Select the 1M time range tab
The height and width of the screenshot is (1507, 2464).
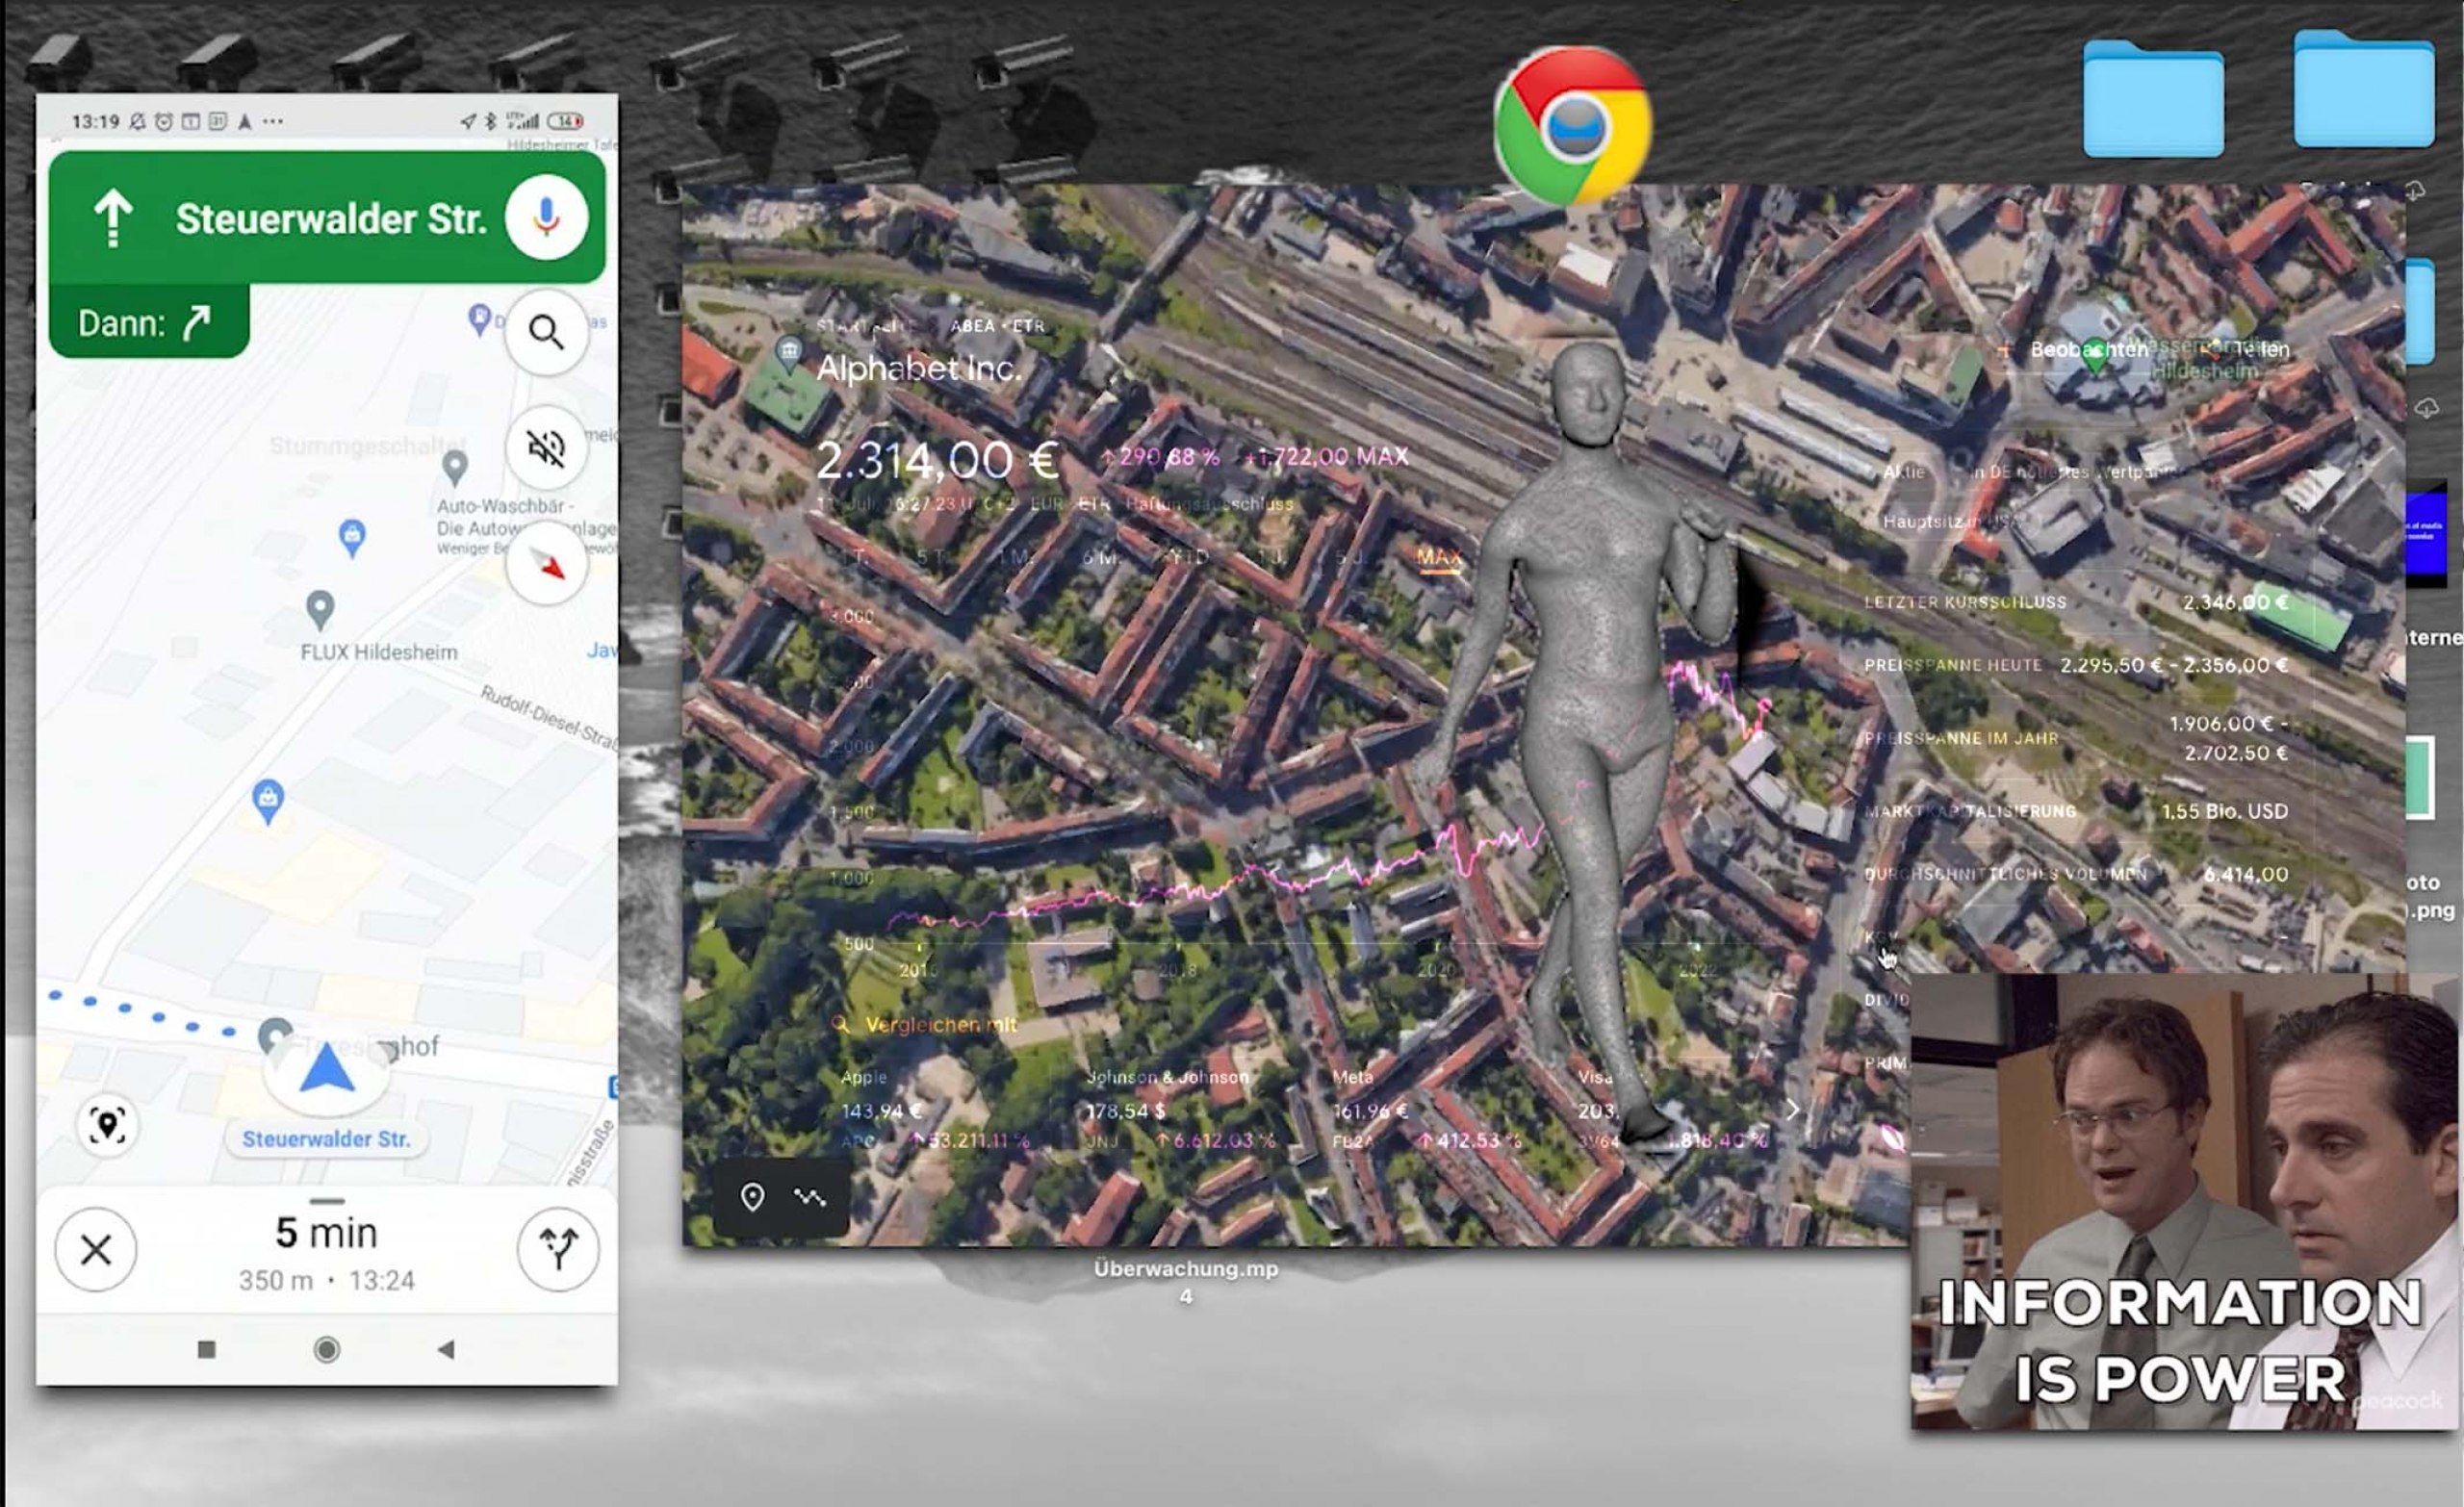[x=1018, y=556]
